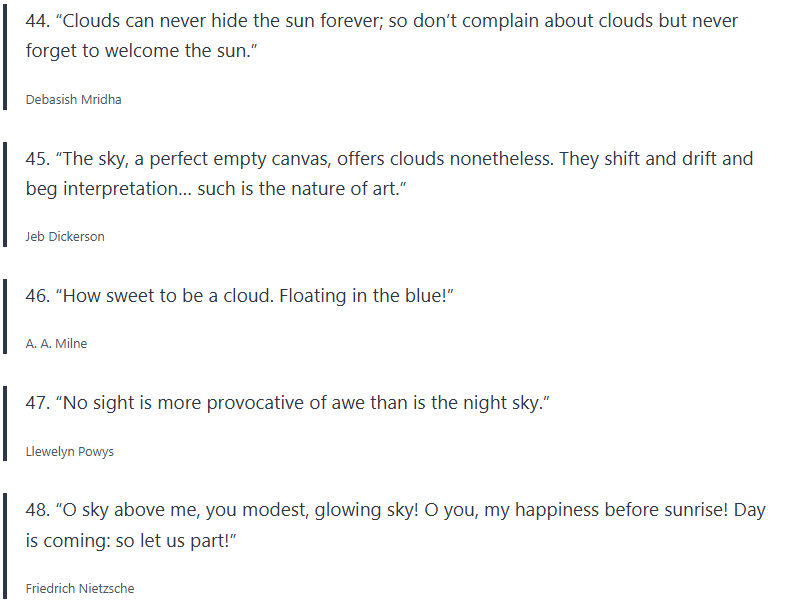808x604 pixels.
Task: Click the phrase "than is the night sky."
Action: point(450,403)
